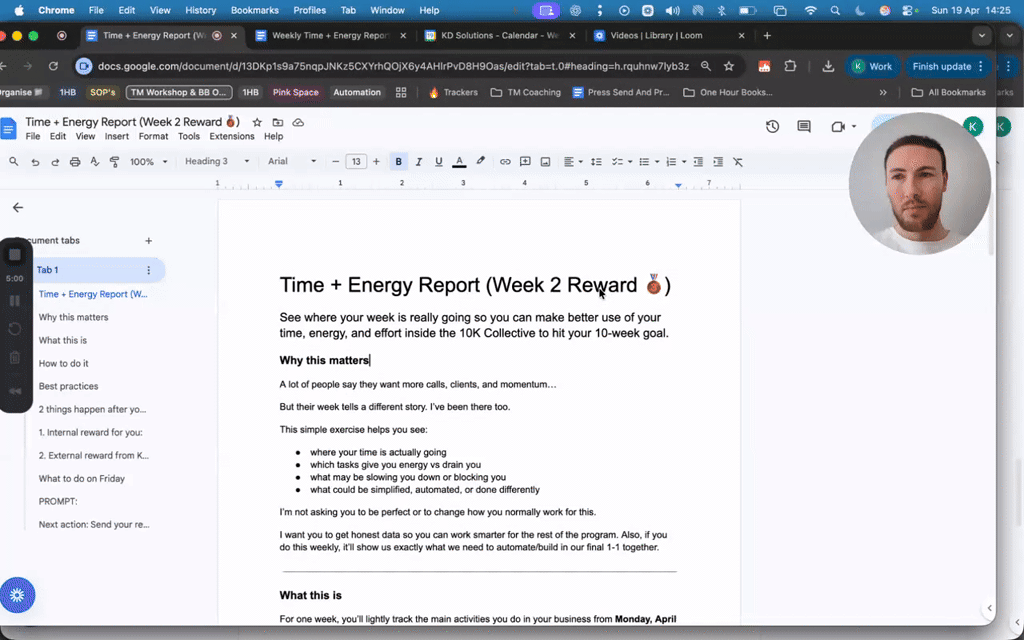This screenshot has height=640, width=1024.
Task: Jump to 'PROMPT:' outline heading
Action: tap(57, 502)
